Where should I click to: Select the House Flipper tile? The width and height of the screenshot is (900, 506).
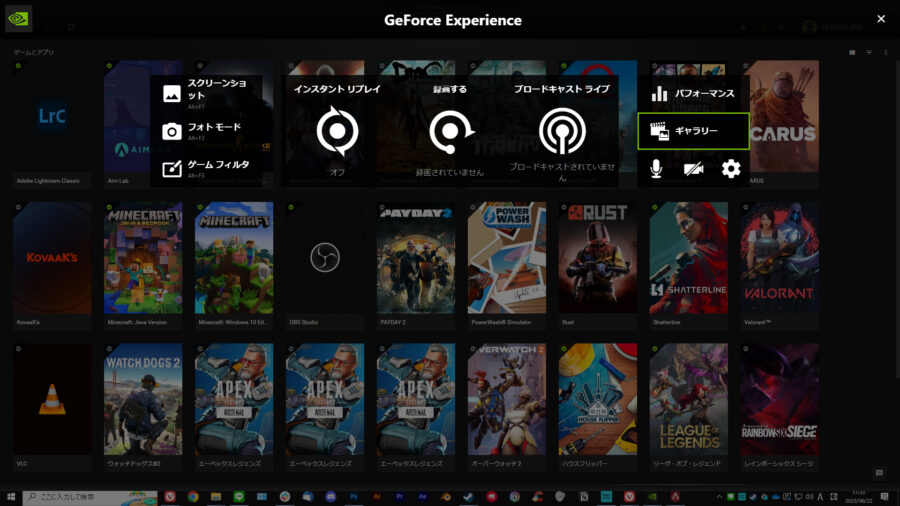click(598, 407)
